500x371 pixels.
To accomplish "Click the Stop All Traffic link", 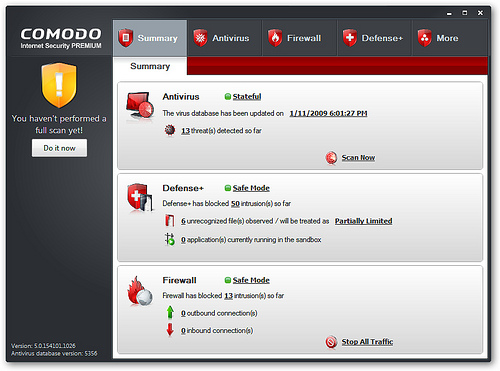I will [x=367, y=342].
